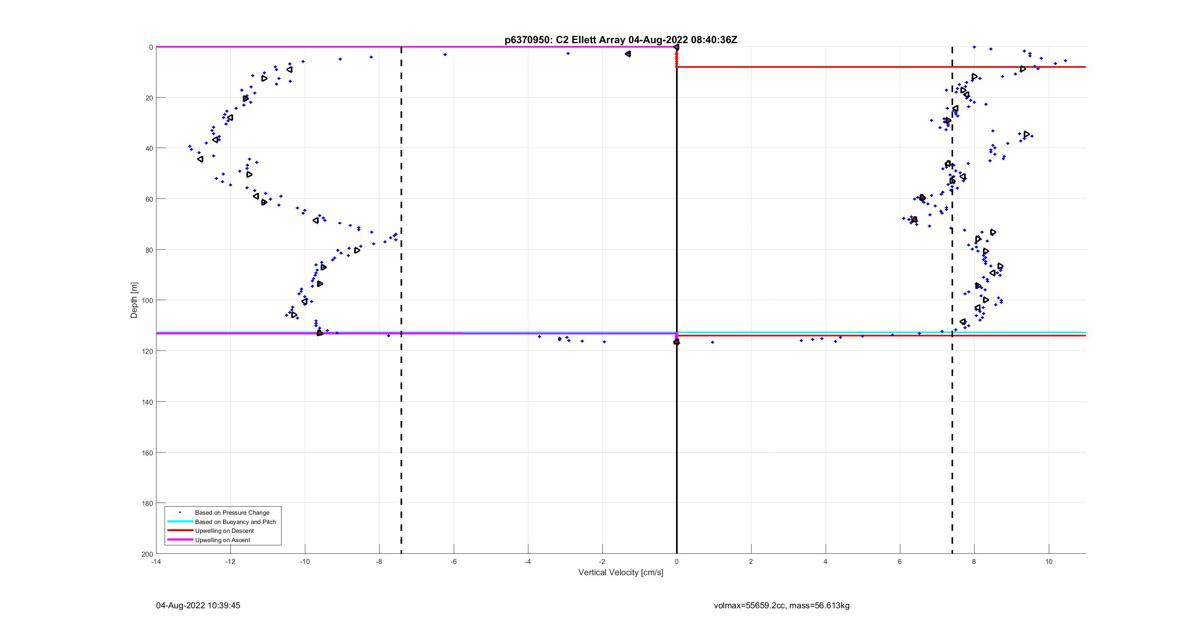This screenshot has width=1200, height=622.
Task: Click the magenta line swatch in the legend
Action: click(179, 539)
